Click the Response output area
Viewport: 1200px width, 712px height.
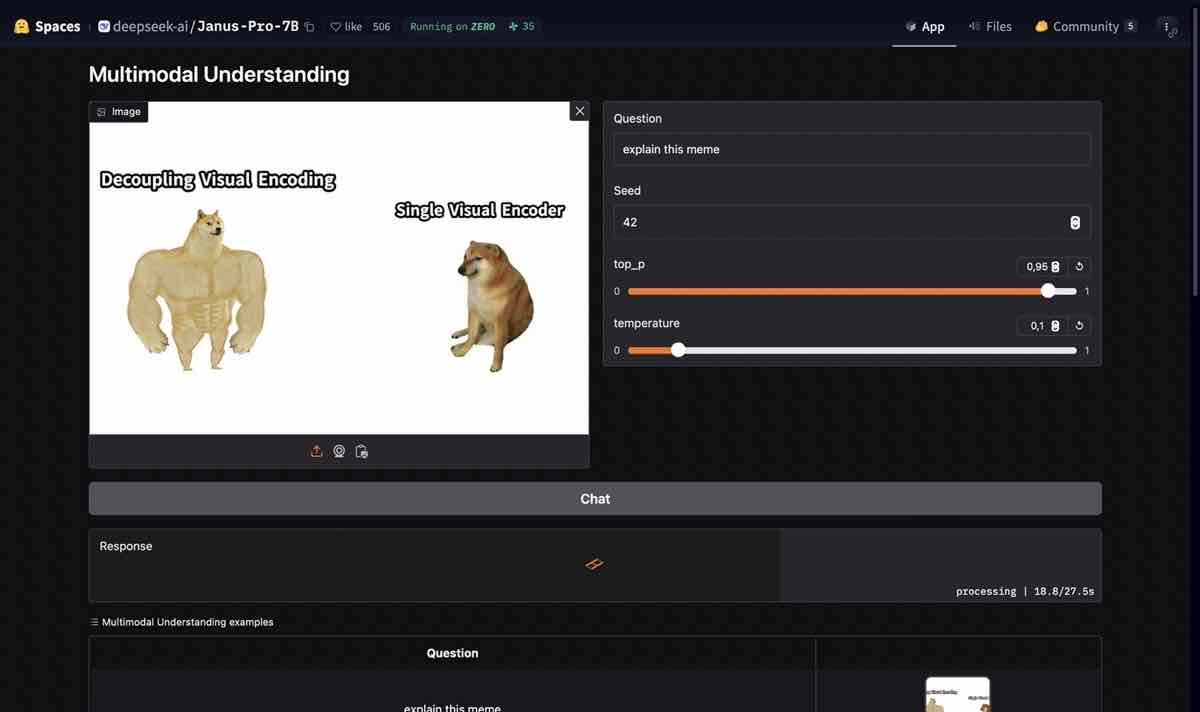595,565
